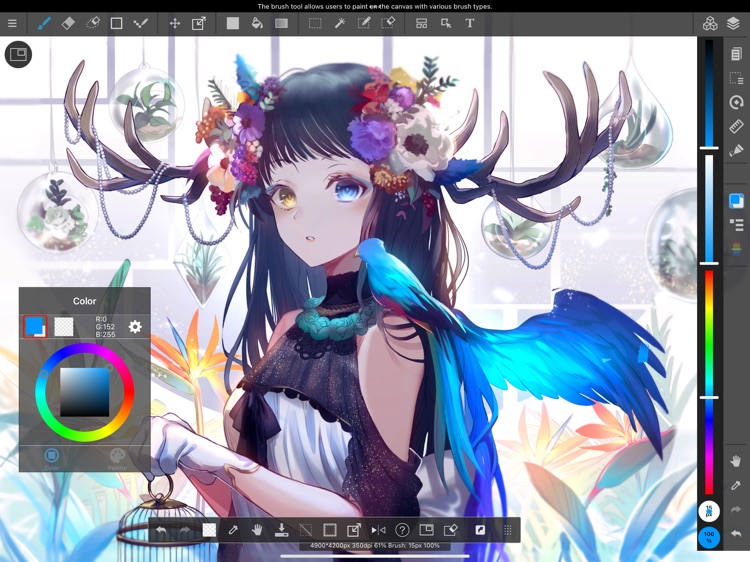Toggle reference window from bottom bar
The height and width of the screenshot is (562, 750).
(x=426, y=530)
